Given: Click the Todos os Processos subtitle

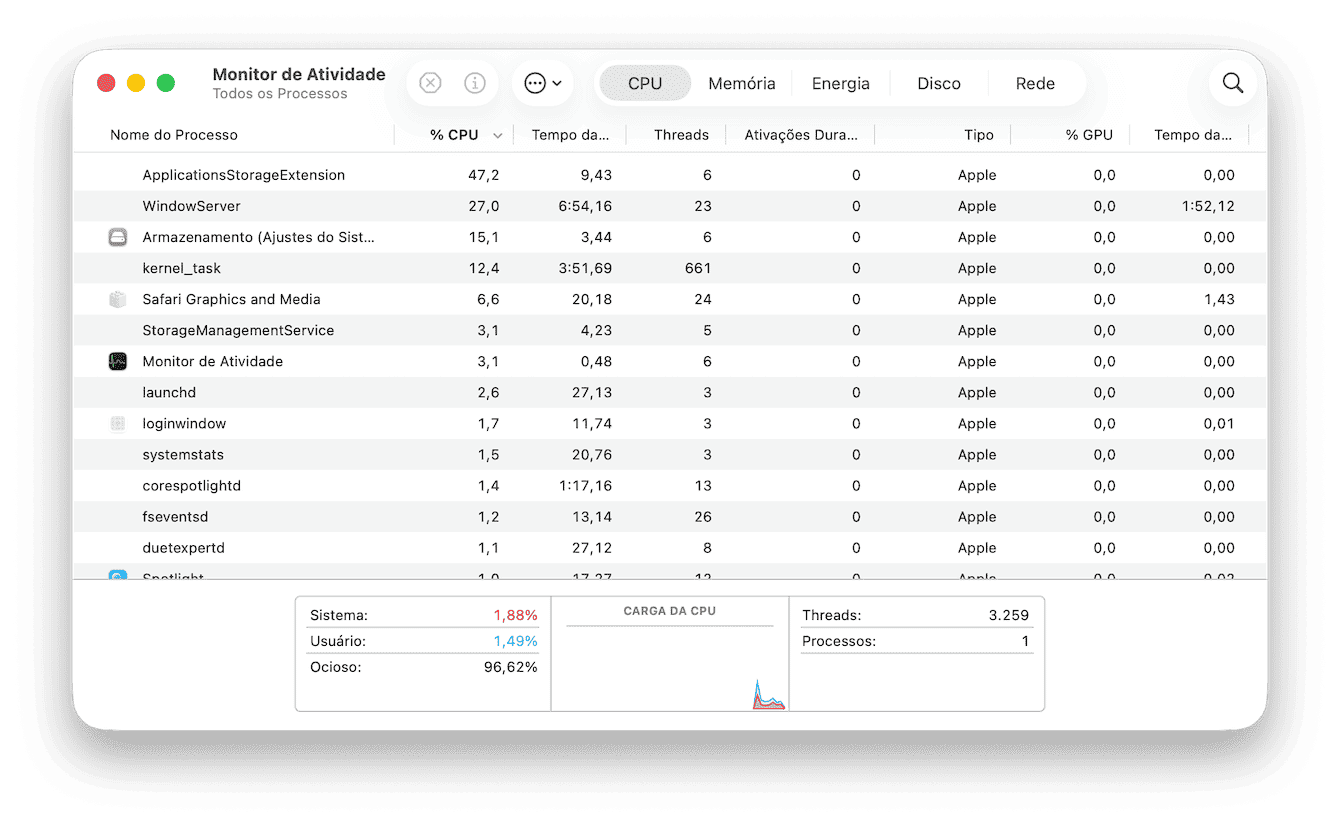Looking at the screenshot, I should point(280,94).
